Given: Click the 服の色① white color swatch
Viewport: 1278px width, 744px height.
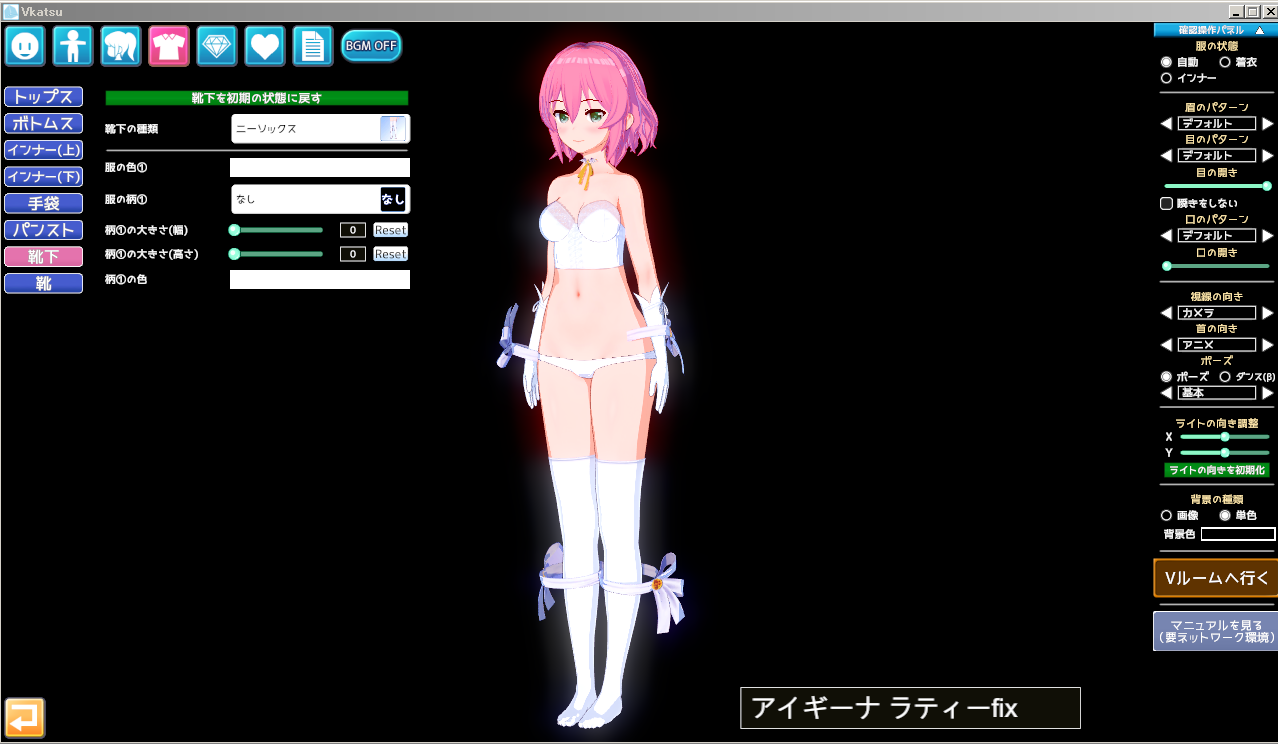Looking at the screenshot, I should (x=320, y=168).
